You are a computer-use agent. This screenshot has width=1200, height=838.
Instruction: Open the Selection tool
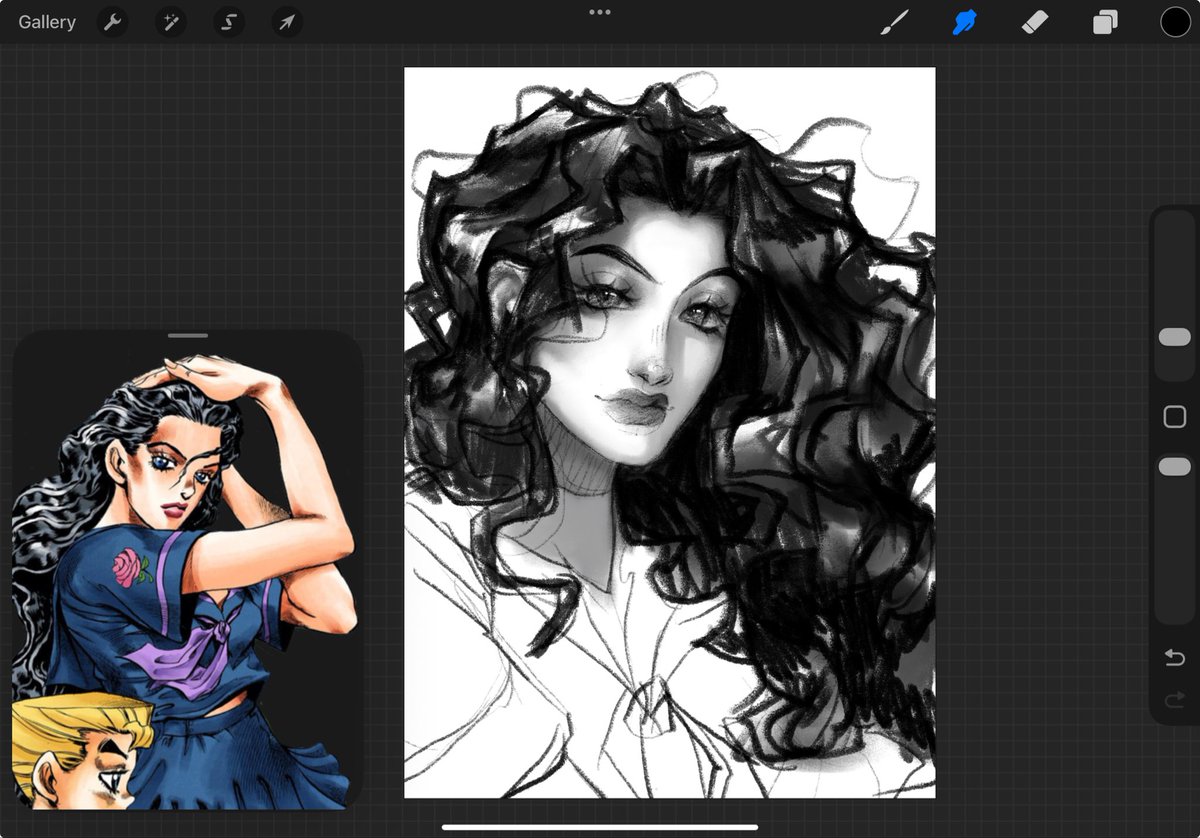(228, 21)
